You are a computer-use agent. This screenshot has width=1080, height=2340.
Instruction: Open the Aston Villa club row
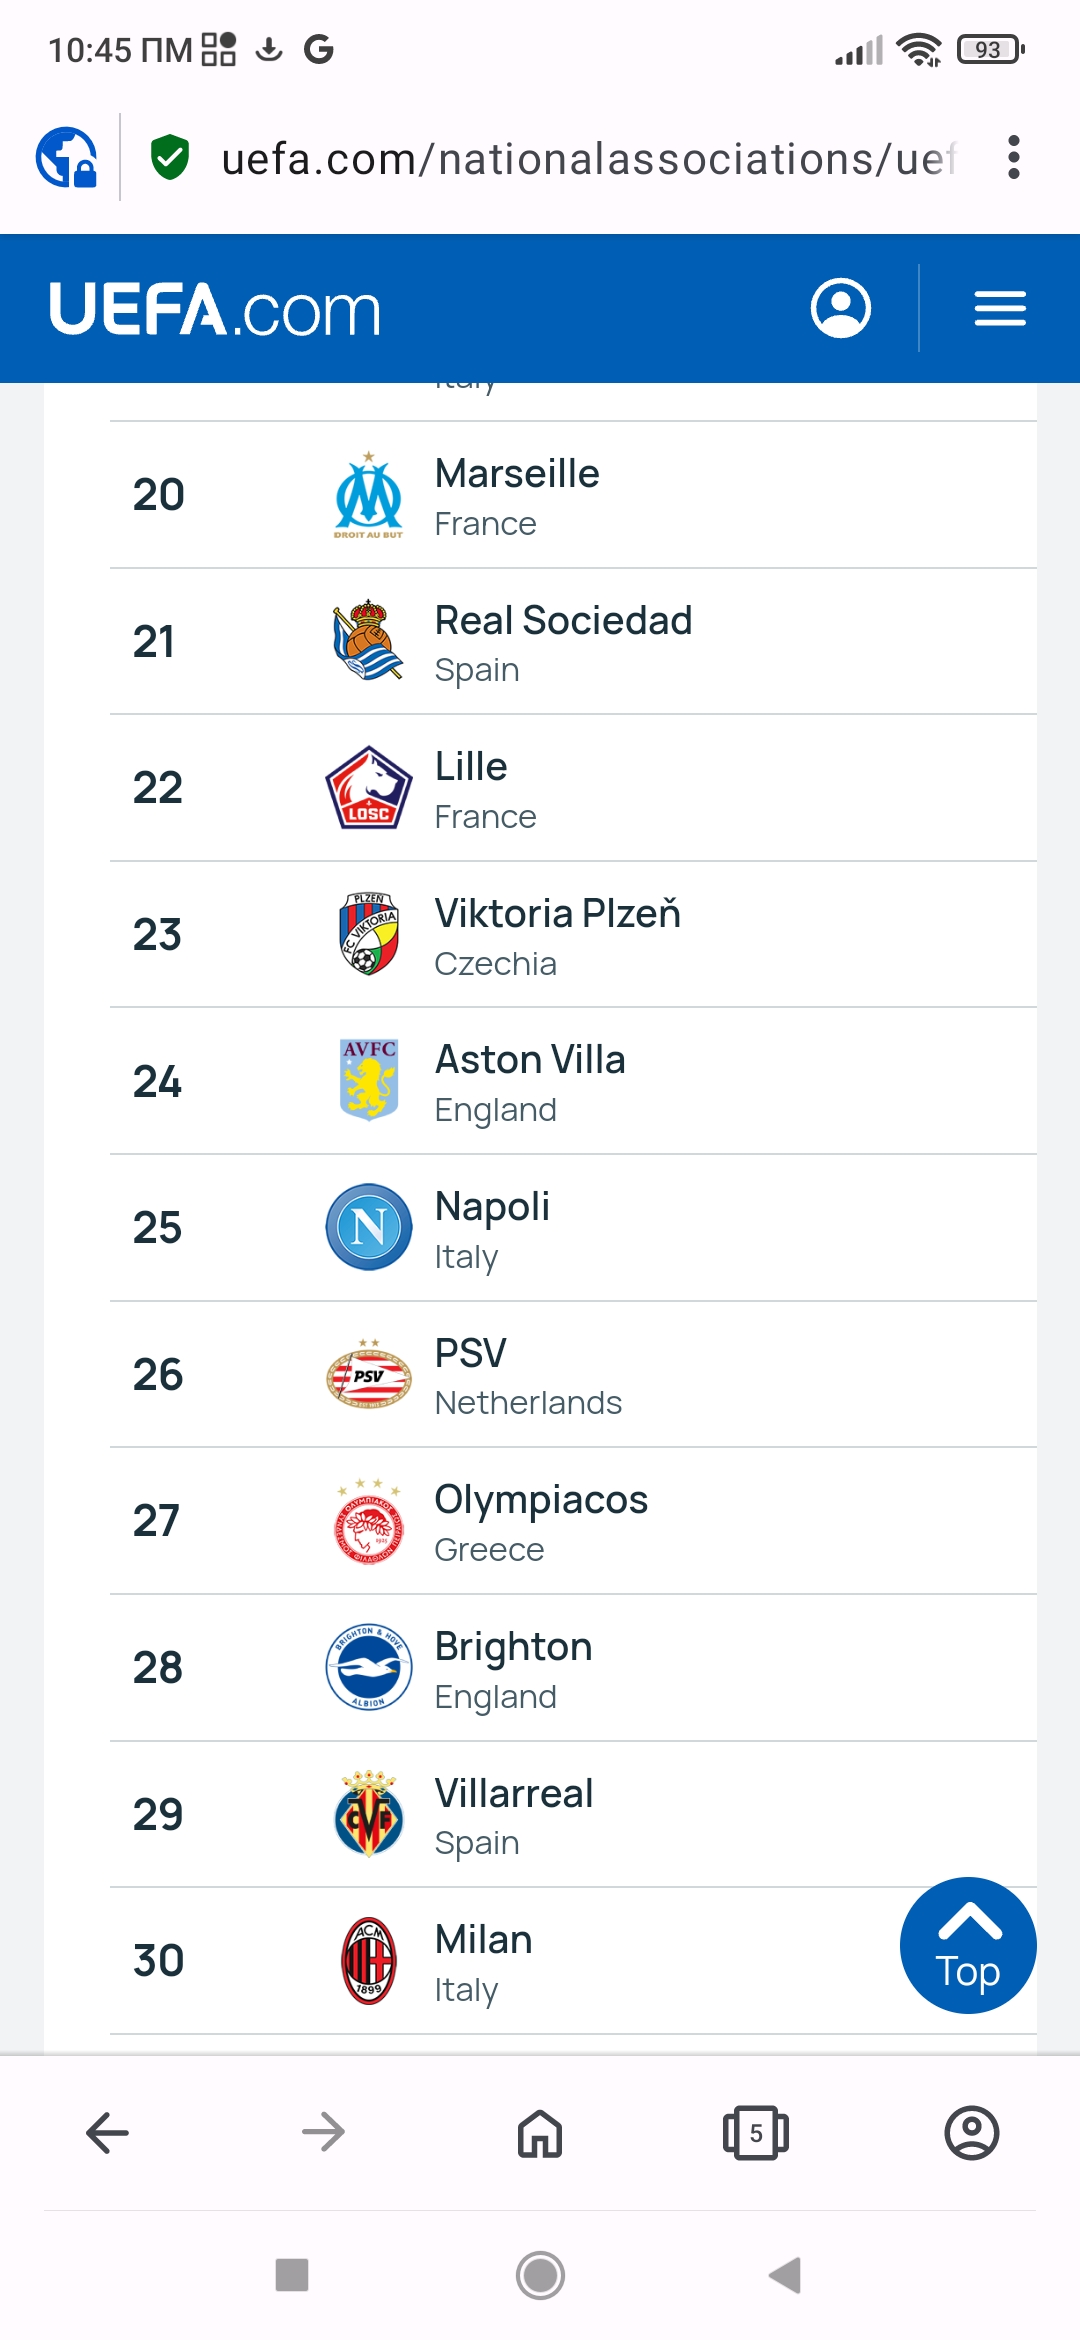click(x=530, y=1081)
